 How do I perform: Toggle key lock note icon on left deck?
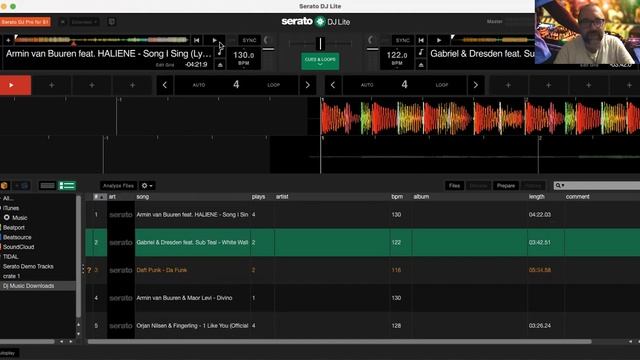pos(220,53)
